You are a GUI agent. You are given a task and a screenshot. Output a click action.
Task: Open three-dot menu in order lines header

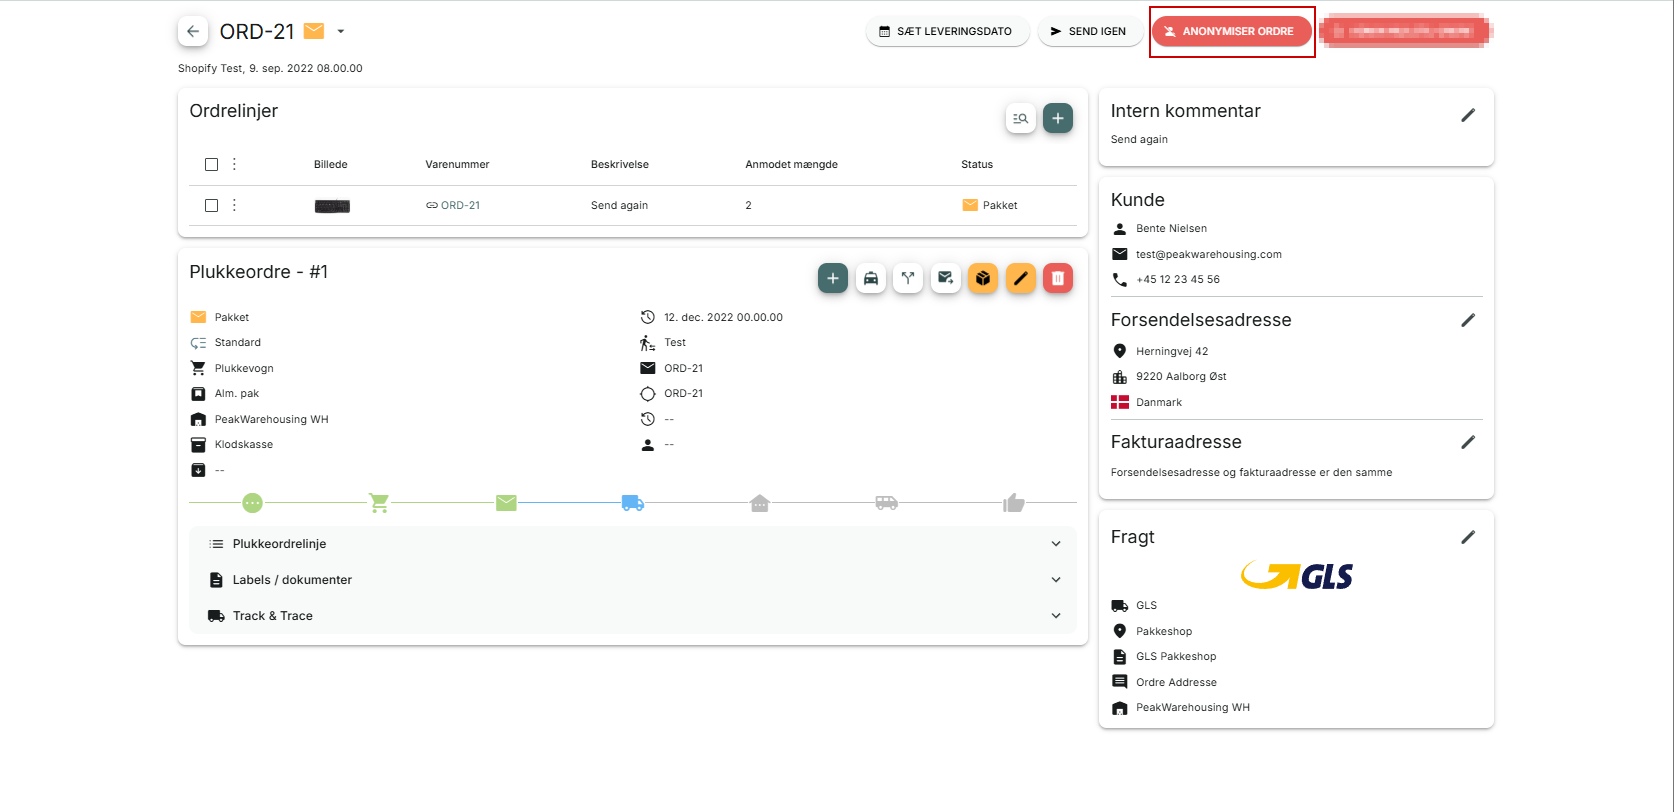(235, 164)
